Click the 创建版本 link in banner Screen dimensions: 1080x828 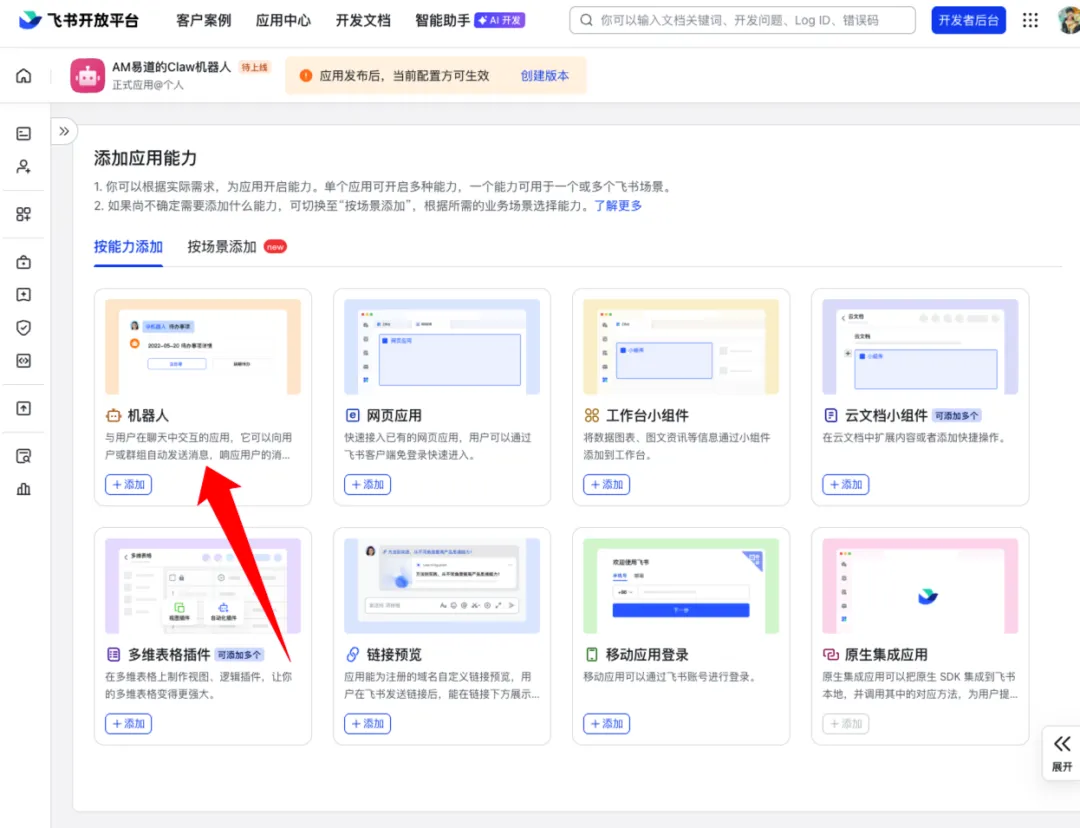[544, 76]
